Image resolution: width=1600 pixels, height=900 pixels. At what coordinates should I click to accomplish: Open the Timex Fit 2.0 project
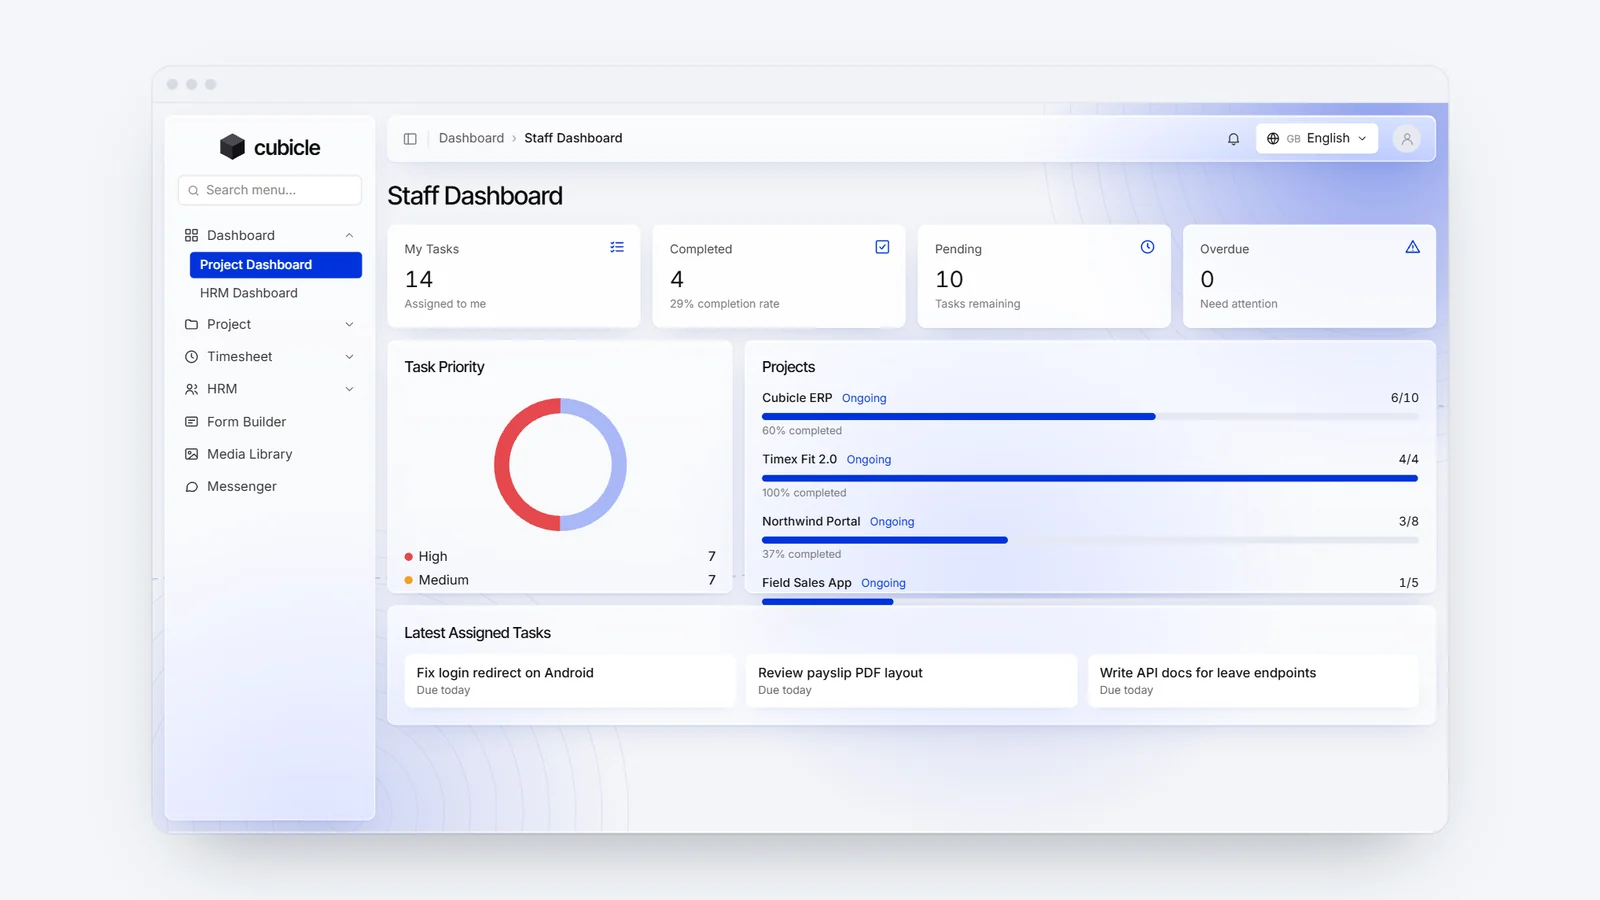799,460
